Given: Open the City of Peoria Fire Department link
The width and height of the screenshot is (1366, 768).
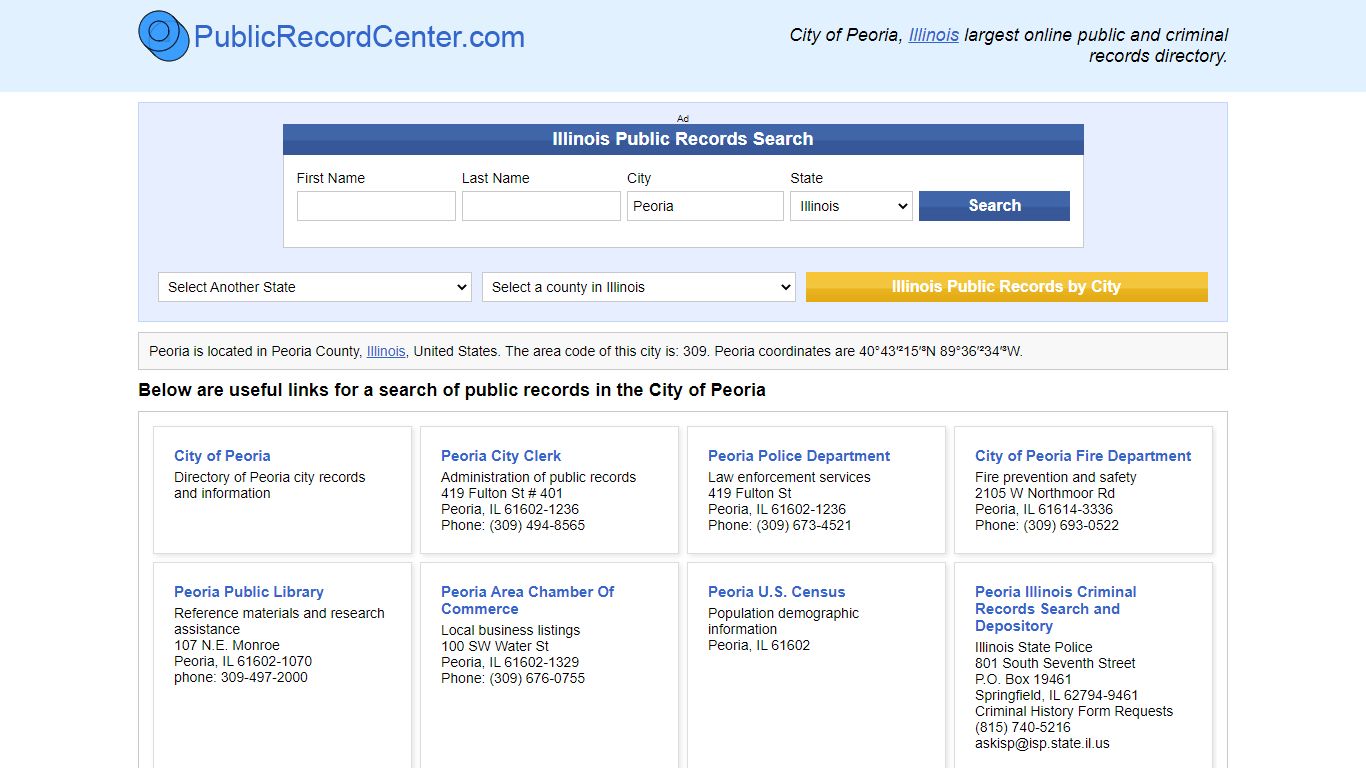Looking at the screenshot, I should [x=1083, y=456].
